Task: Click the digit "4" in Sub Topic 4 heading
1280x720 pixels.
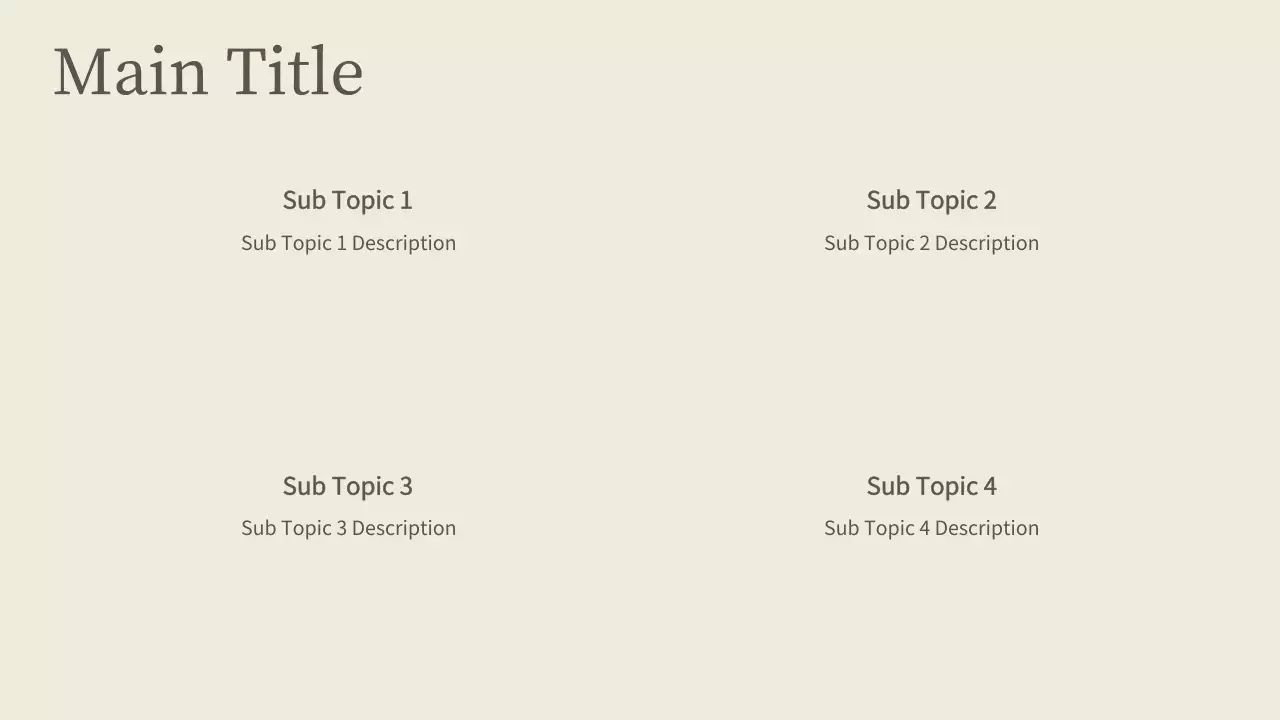Action: click(x=990, y=486)
